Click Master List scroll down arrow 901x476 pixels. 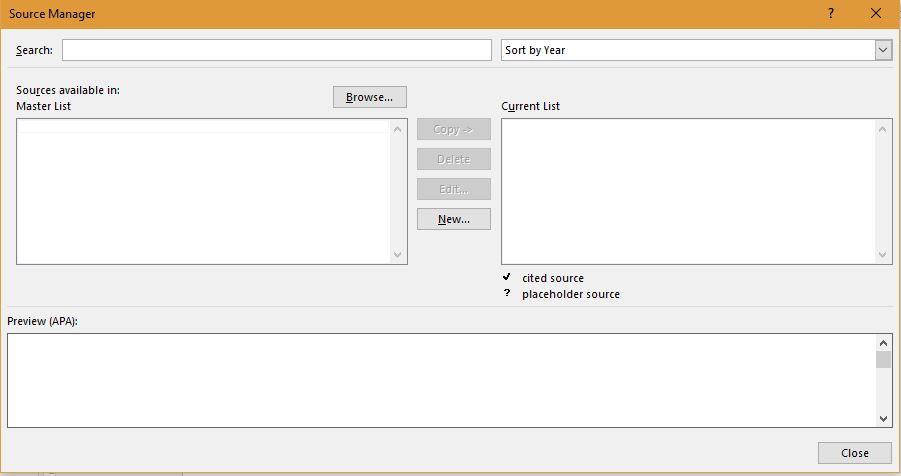(398, 255)
